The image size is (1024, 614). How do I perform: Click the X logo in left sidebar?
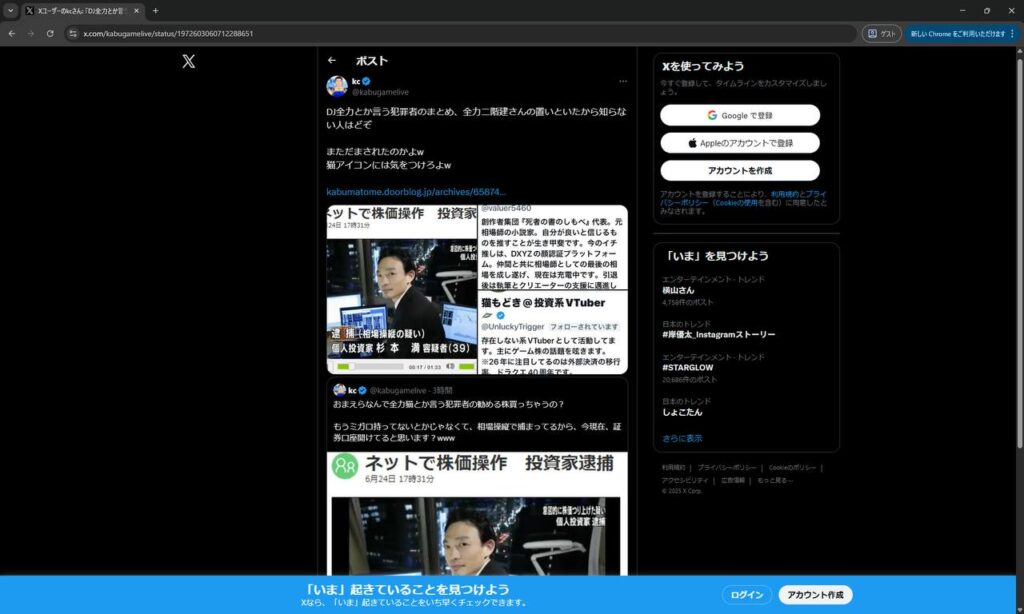(x=188, y=61)
